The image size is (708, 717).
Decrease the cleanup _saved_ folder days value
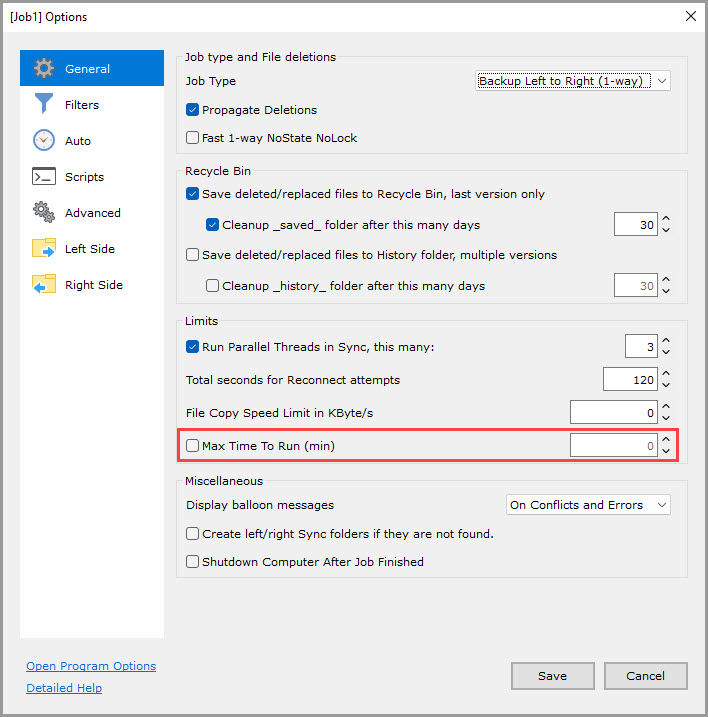click(x=666, y=231)
